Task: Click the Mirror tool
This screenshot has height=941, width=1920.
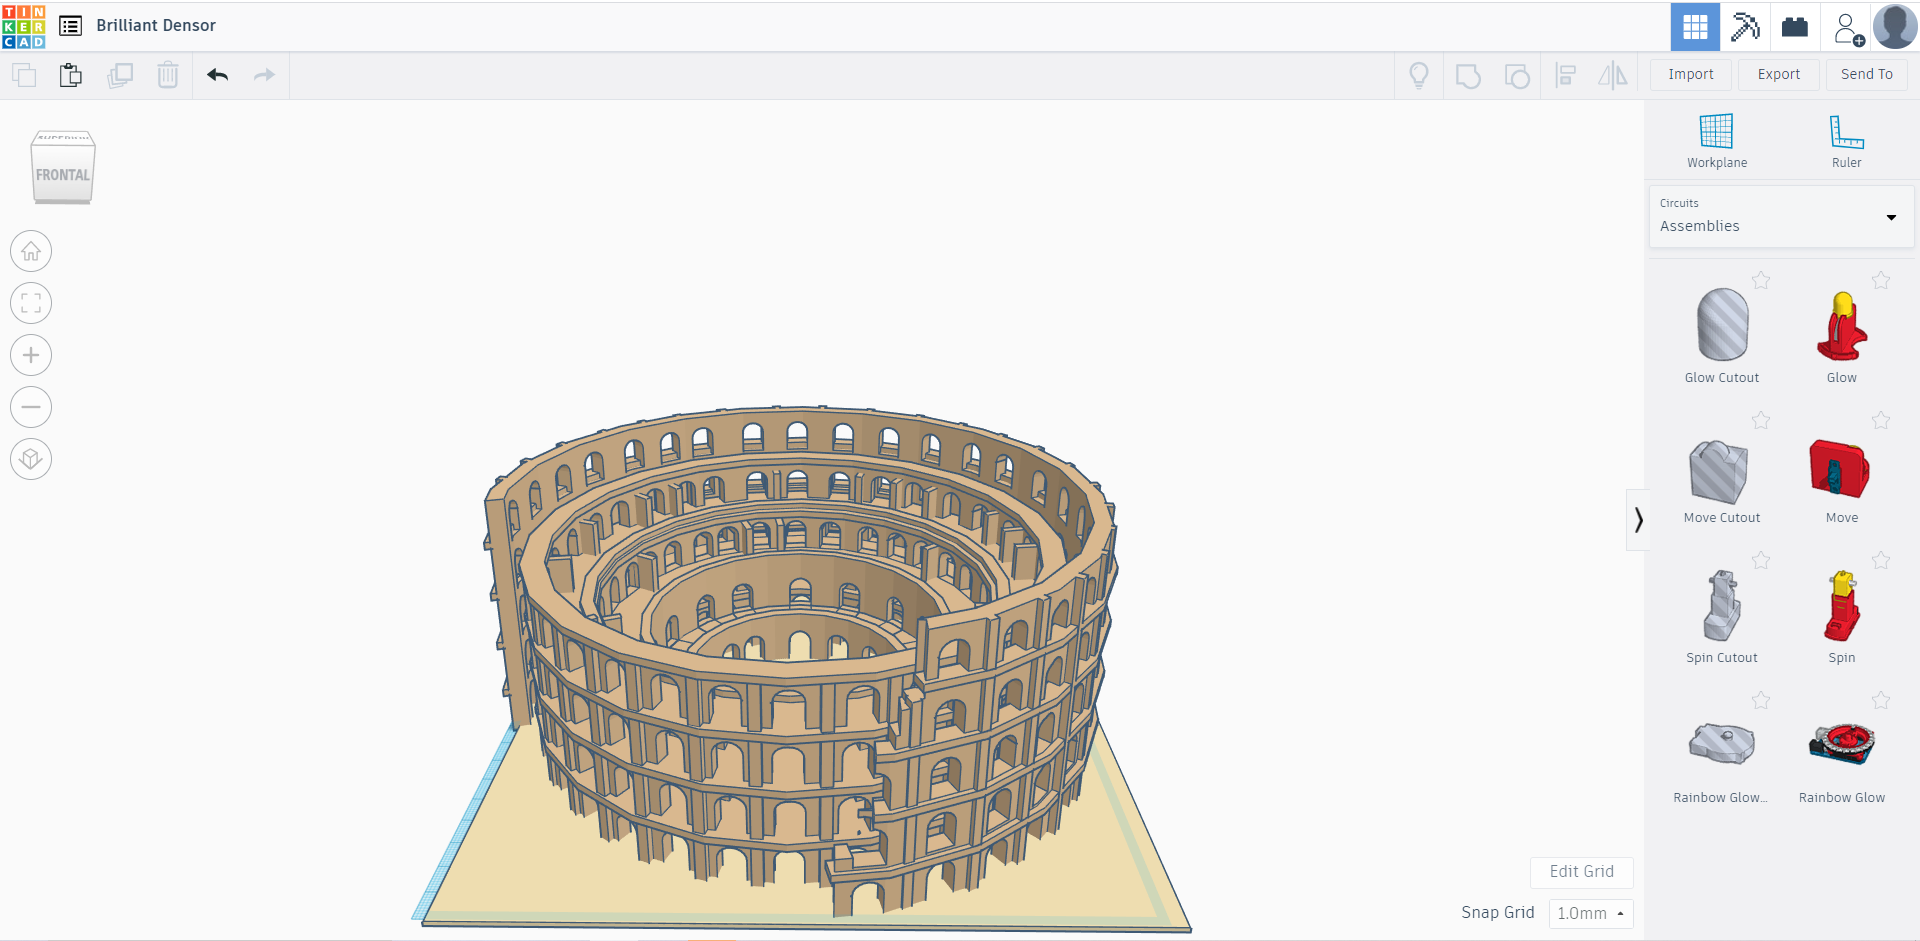Action: (x=1613, y=76)
